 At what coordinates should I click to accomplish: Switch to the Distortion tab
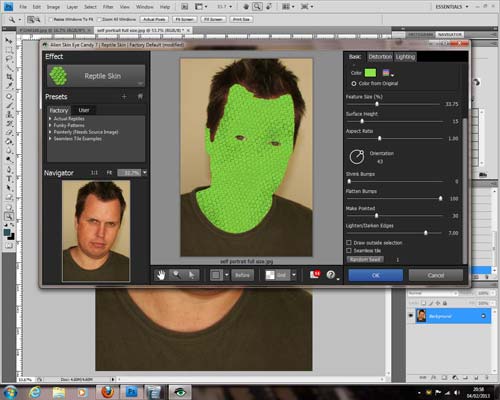pos(380,57)
